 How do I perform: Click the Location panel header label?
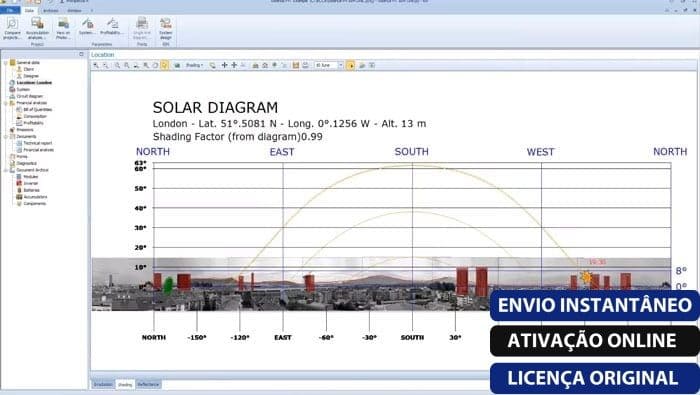coord(103,54)
